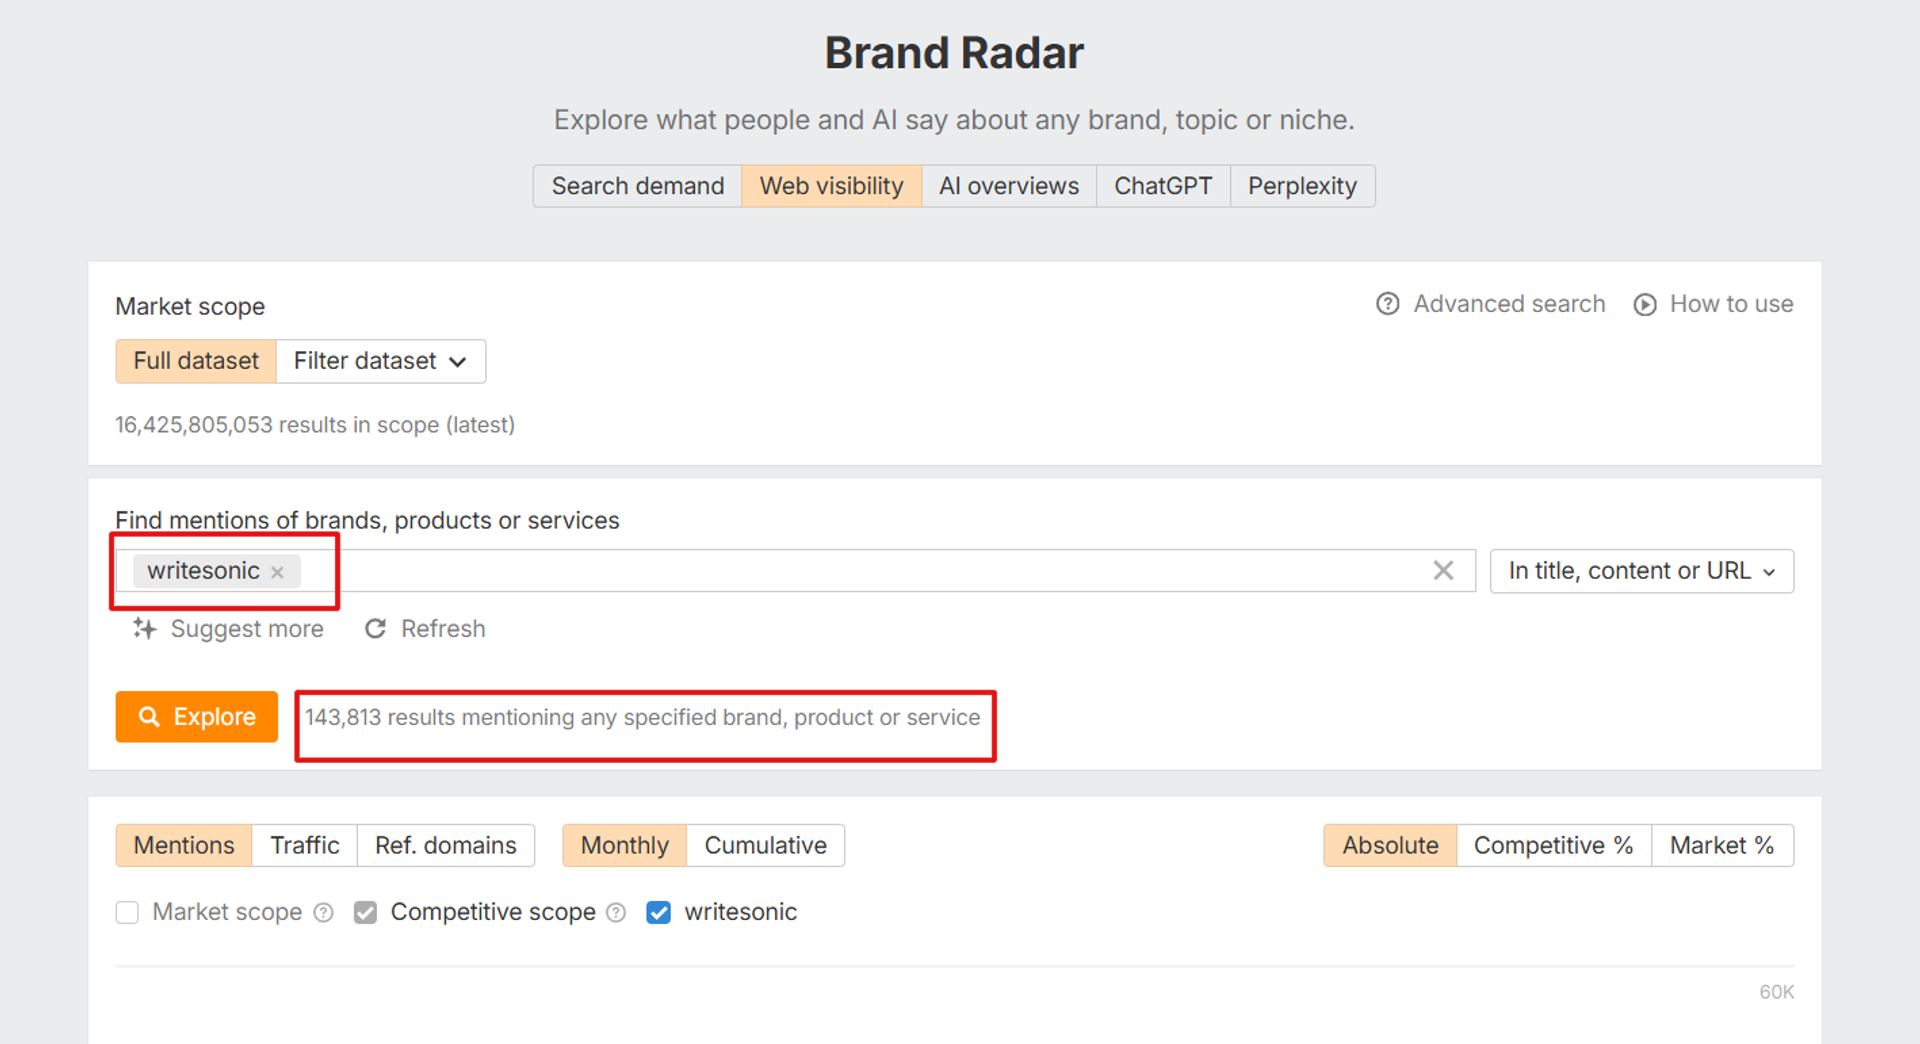Image resolution: width=1920 pixels, height=1044 pixels.
Task: Click the 143,813 results mentioning text
Action: click(x=643, y=718)
